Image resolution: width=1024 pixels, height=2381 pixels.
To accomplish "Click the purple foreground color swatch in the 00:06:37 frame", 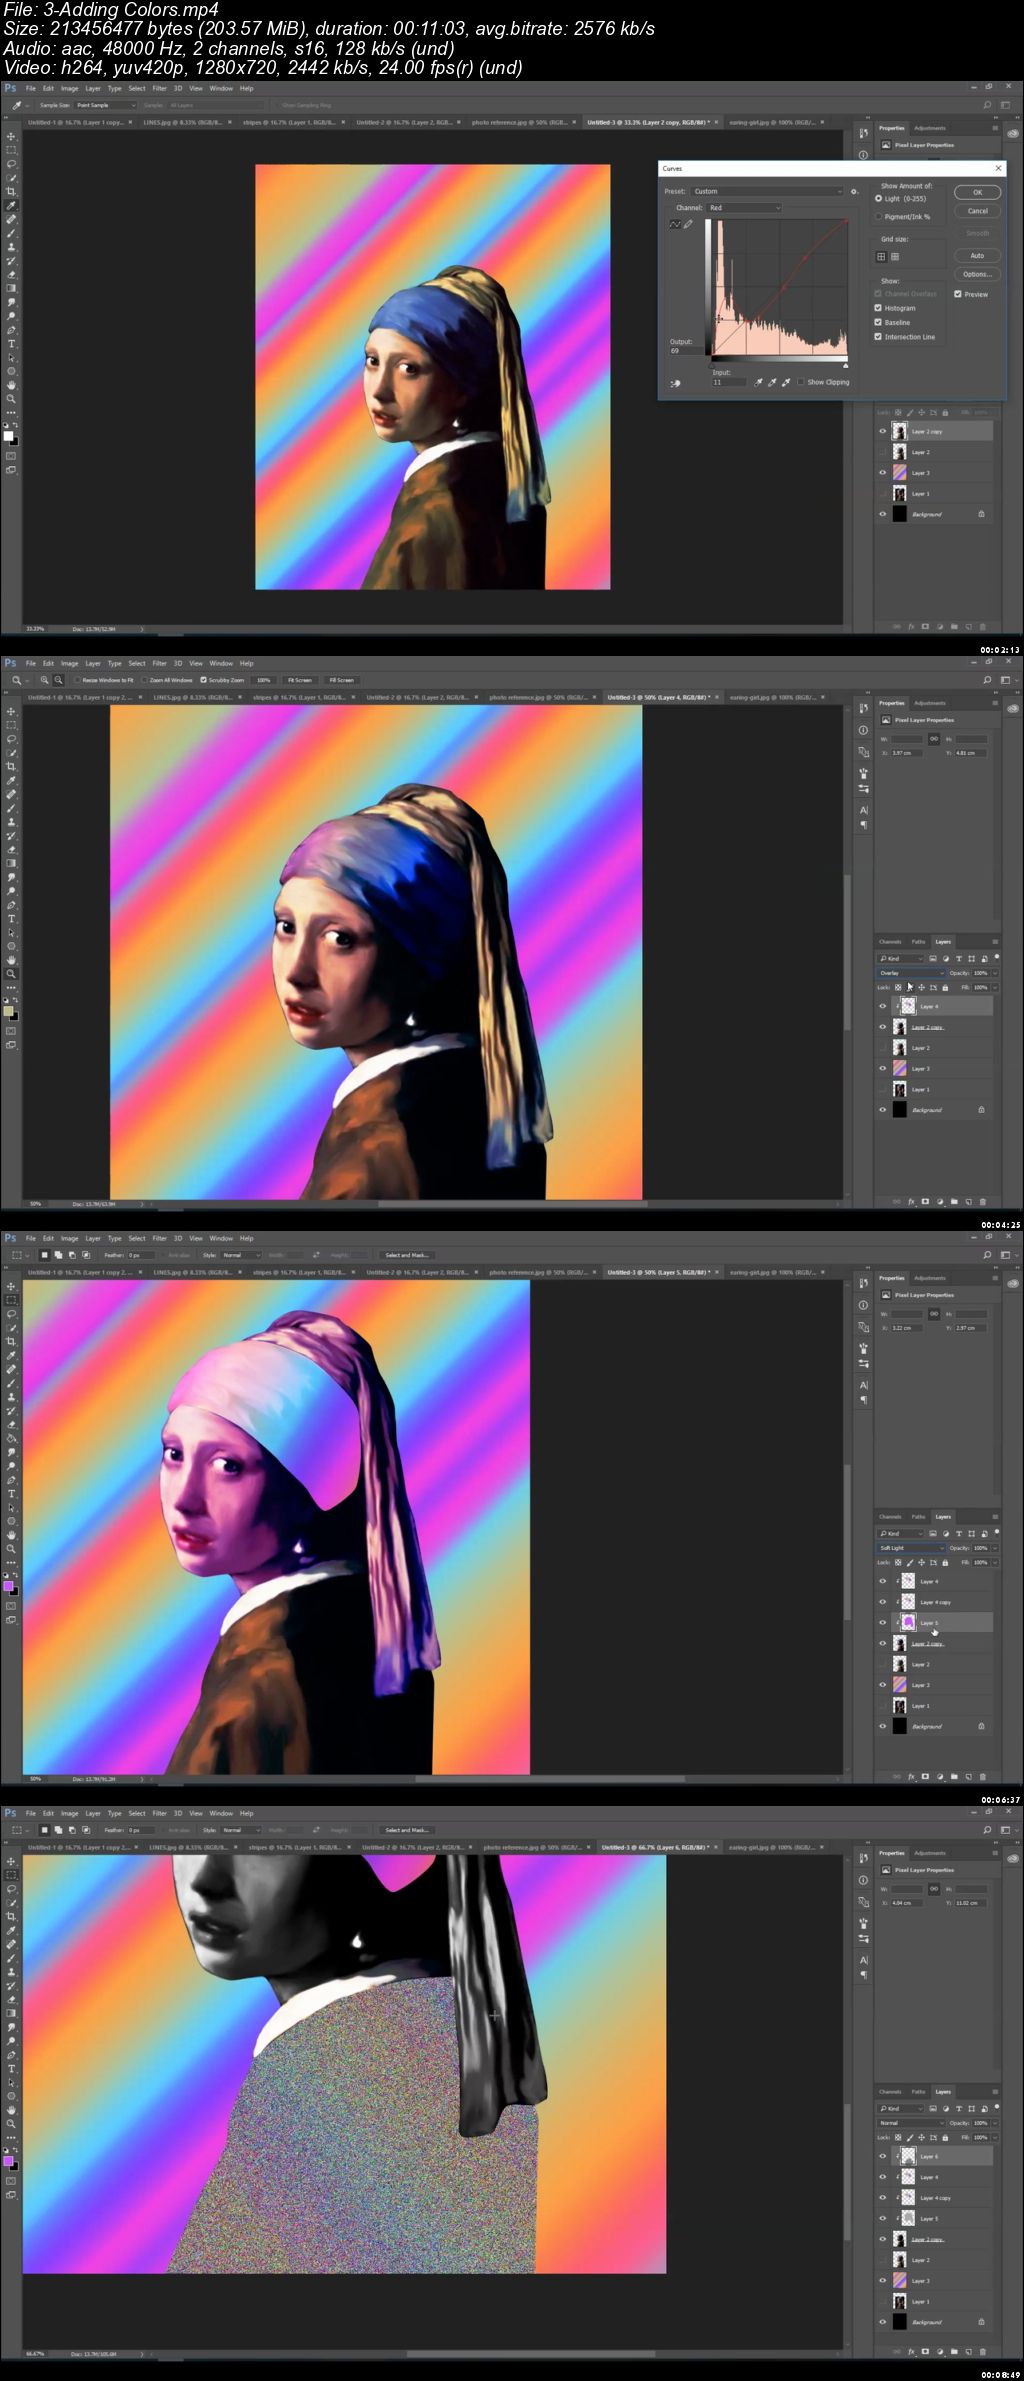I will [8, 1586].
